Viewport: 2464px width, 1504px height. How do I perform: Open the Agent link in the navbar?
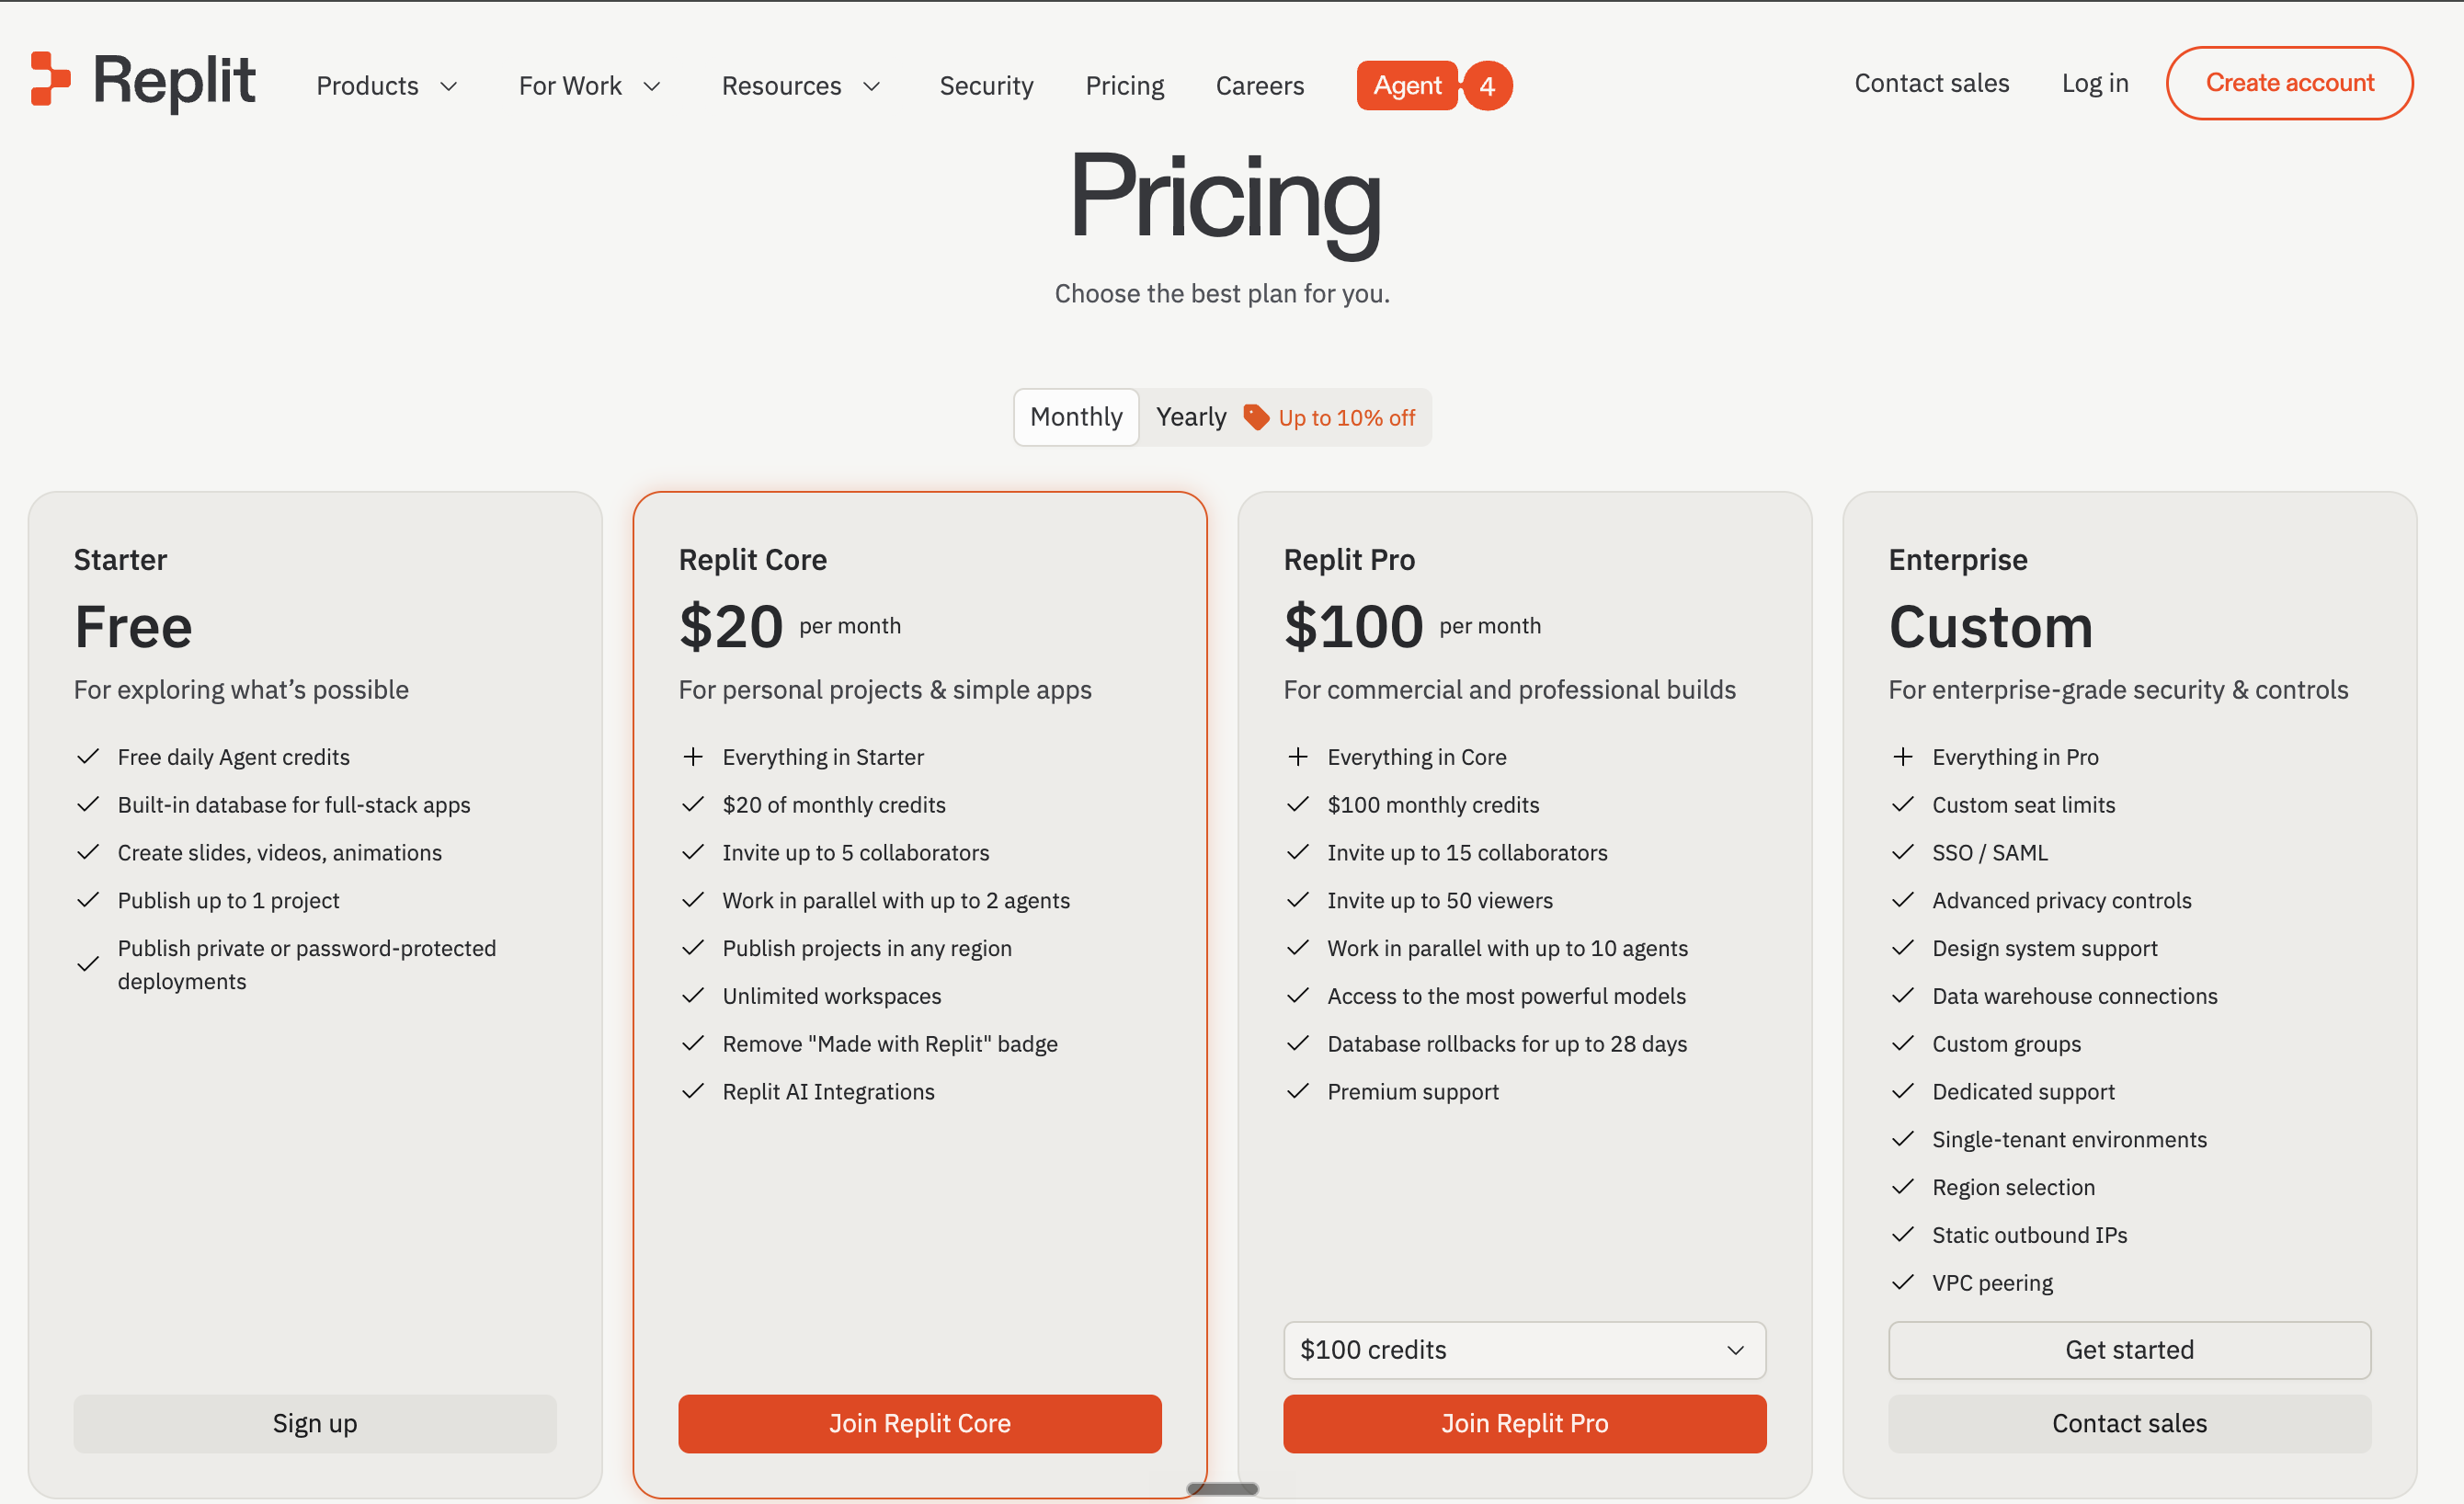click(x=1407, y=86)
